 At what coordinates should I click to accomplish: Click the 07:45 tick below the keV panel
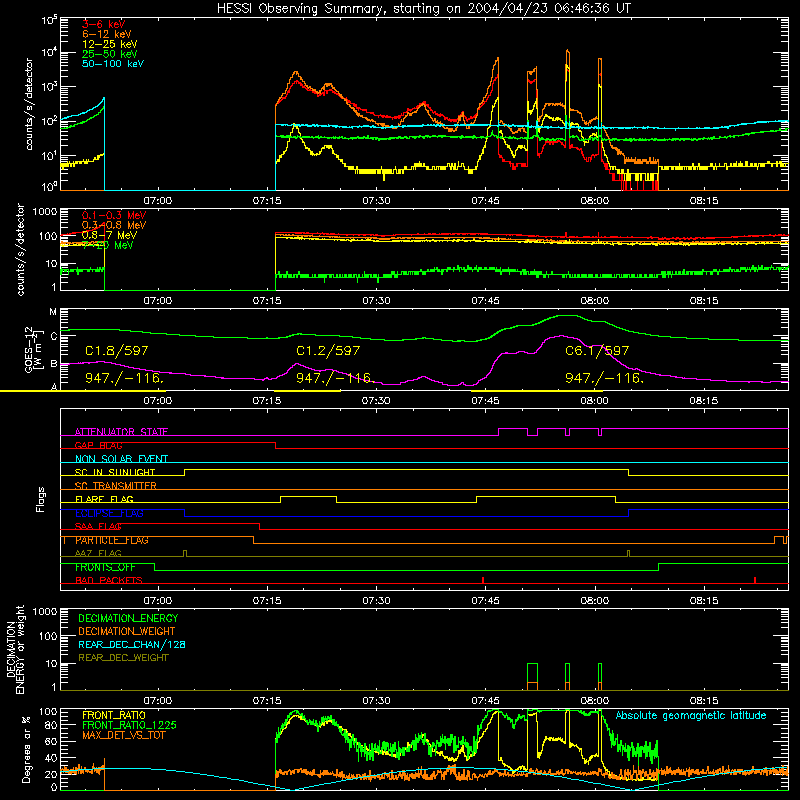[485, 201]
